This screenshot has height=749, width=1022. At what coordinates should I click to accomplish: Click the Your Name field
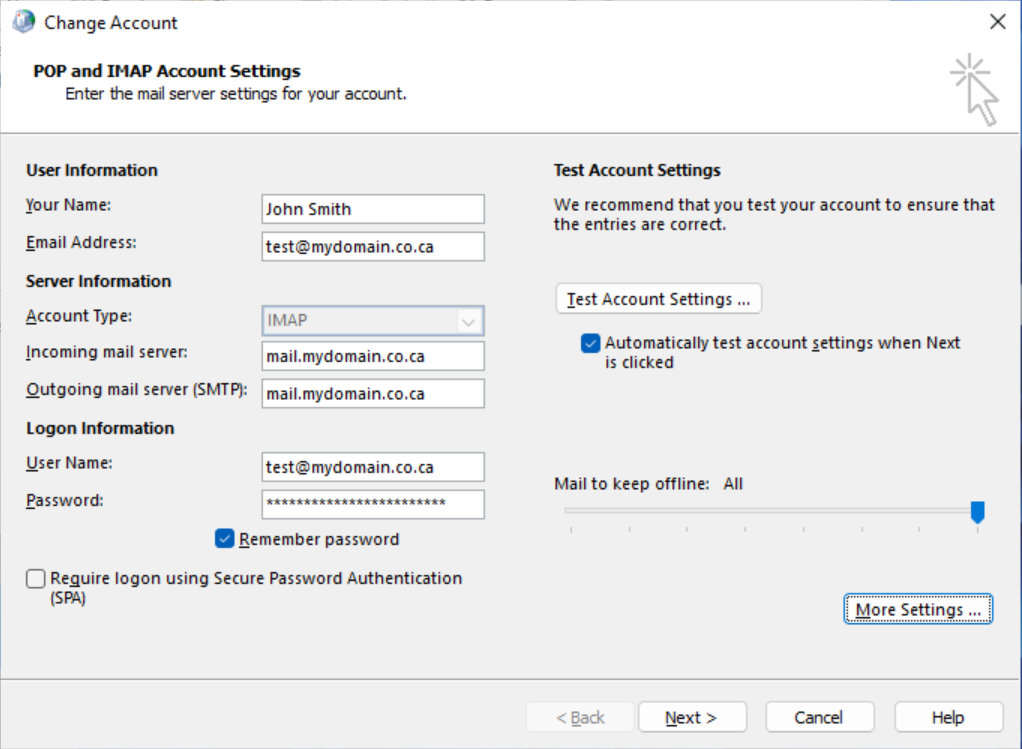[373, 209]
